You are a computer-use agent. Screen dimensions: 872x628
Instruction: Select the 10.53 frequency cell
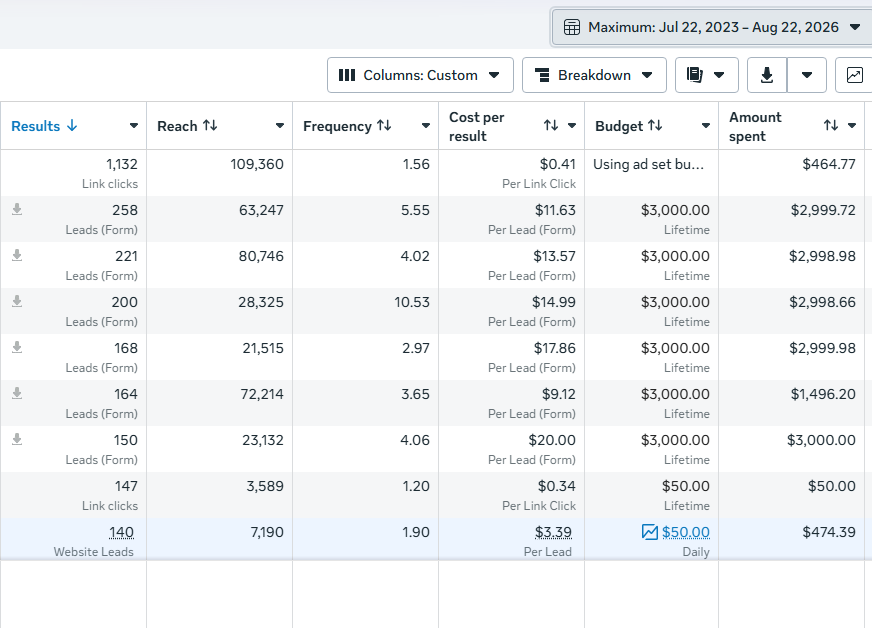click(x=365, y=311)
